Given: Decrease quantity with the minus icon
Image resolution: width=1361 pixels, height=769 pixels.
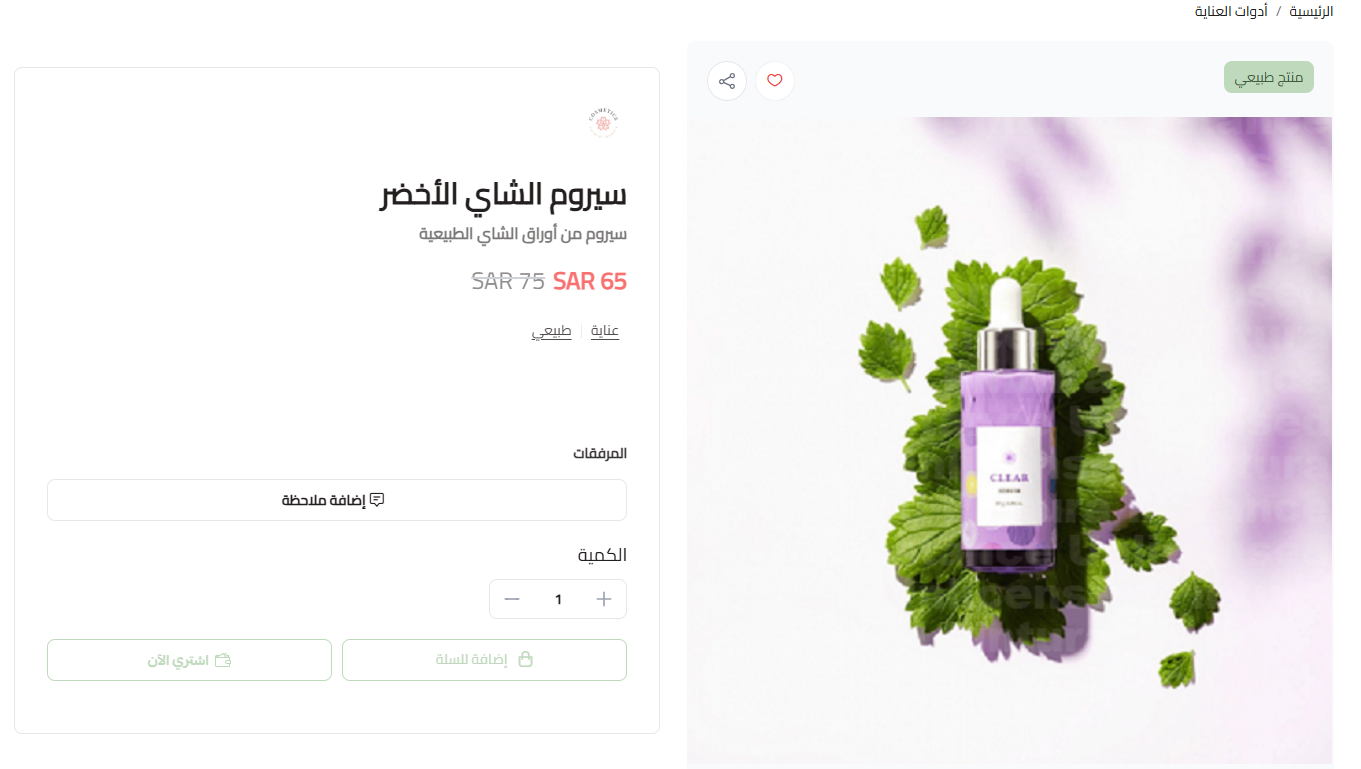Looking at the screenshot, I should pyautogui.click(x=512, y=599).
